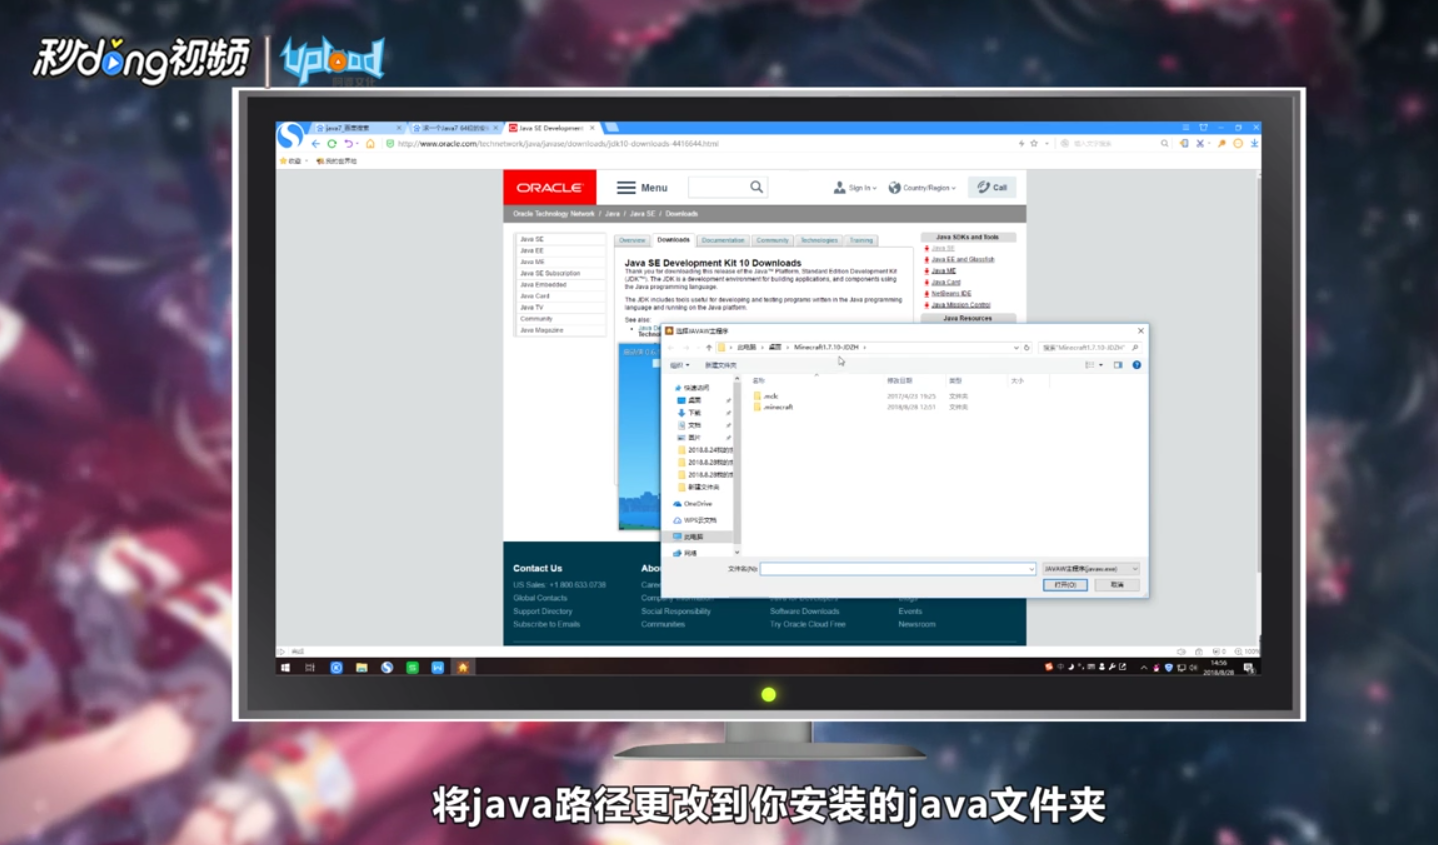This screenshot has height=845, width=1438.
Task: Click NetBeans IDE link
Action: click(951, 294)
